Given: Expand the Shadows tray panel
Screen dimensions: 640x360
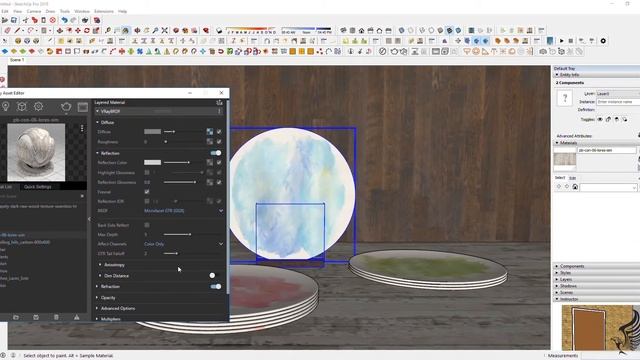Looking at the screenshot, I should pos(597,286).
